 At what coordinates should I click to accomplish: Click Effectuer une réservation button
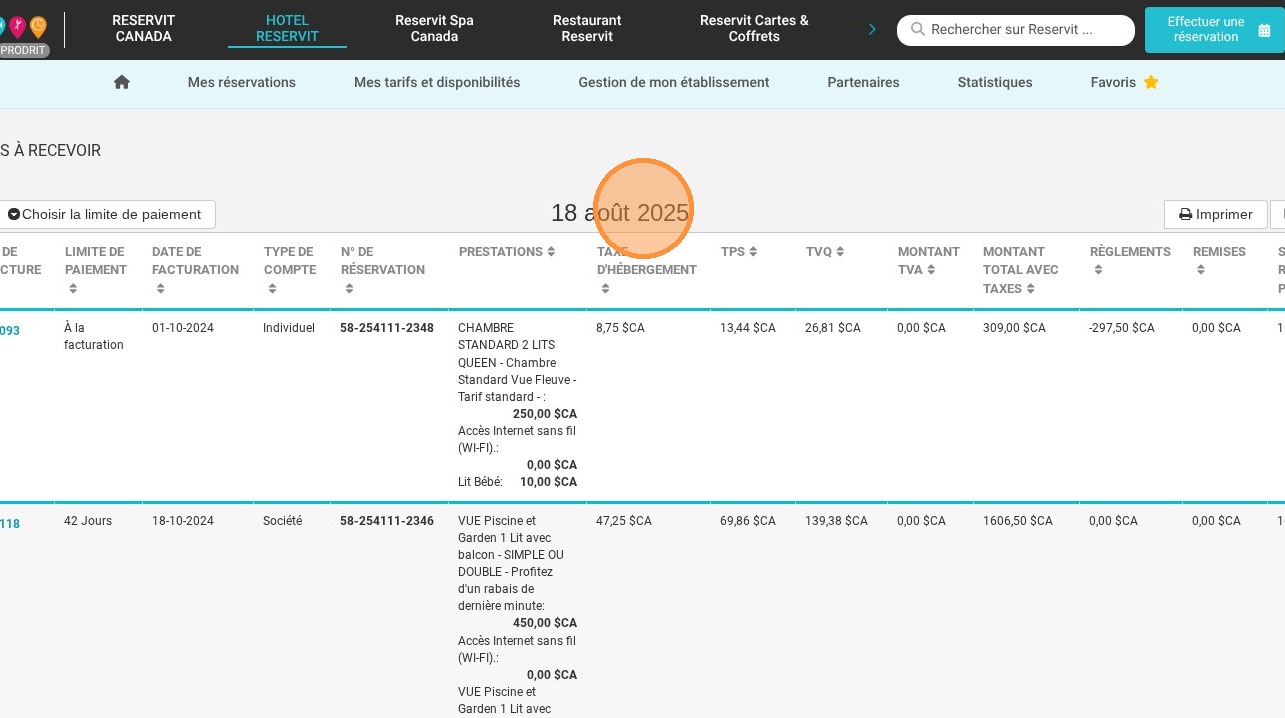point(1215,29)
